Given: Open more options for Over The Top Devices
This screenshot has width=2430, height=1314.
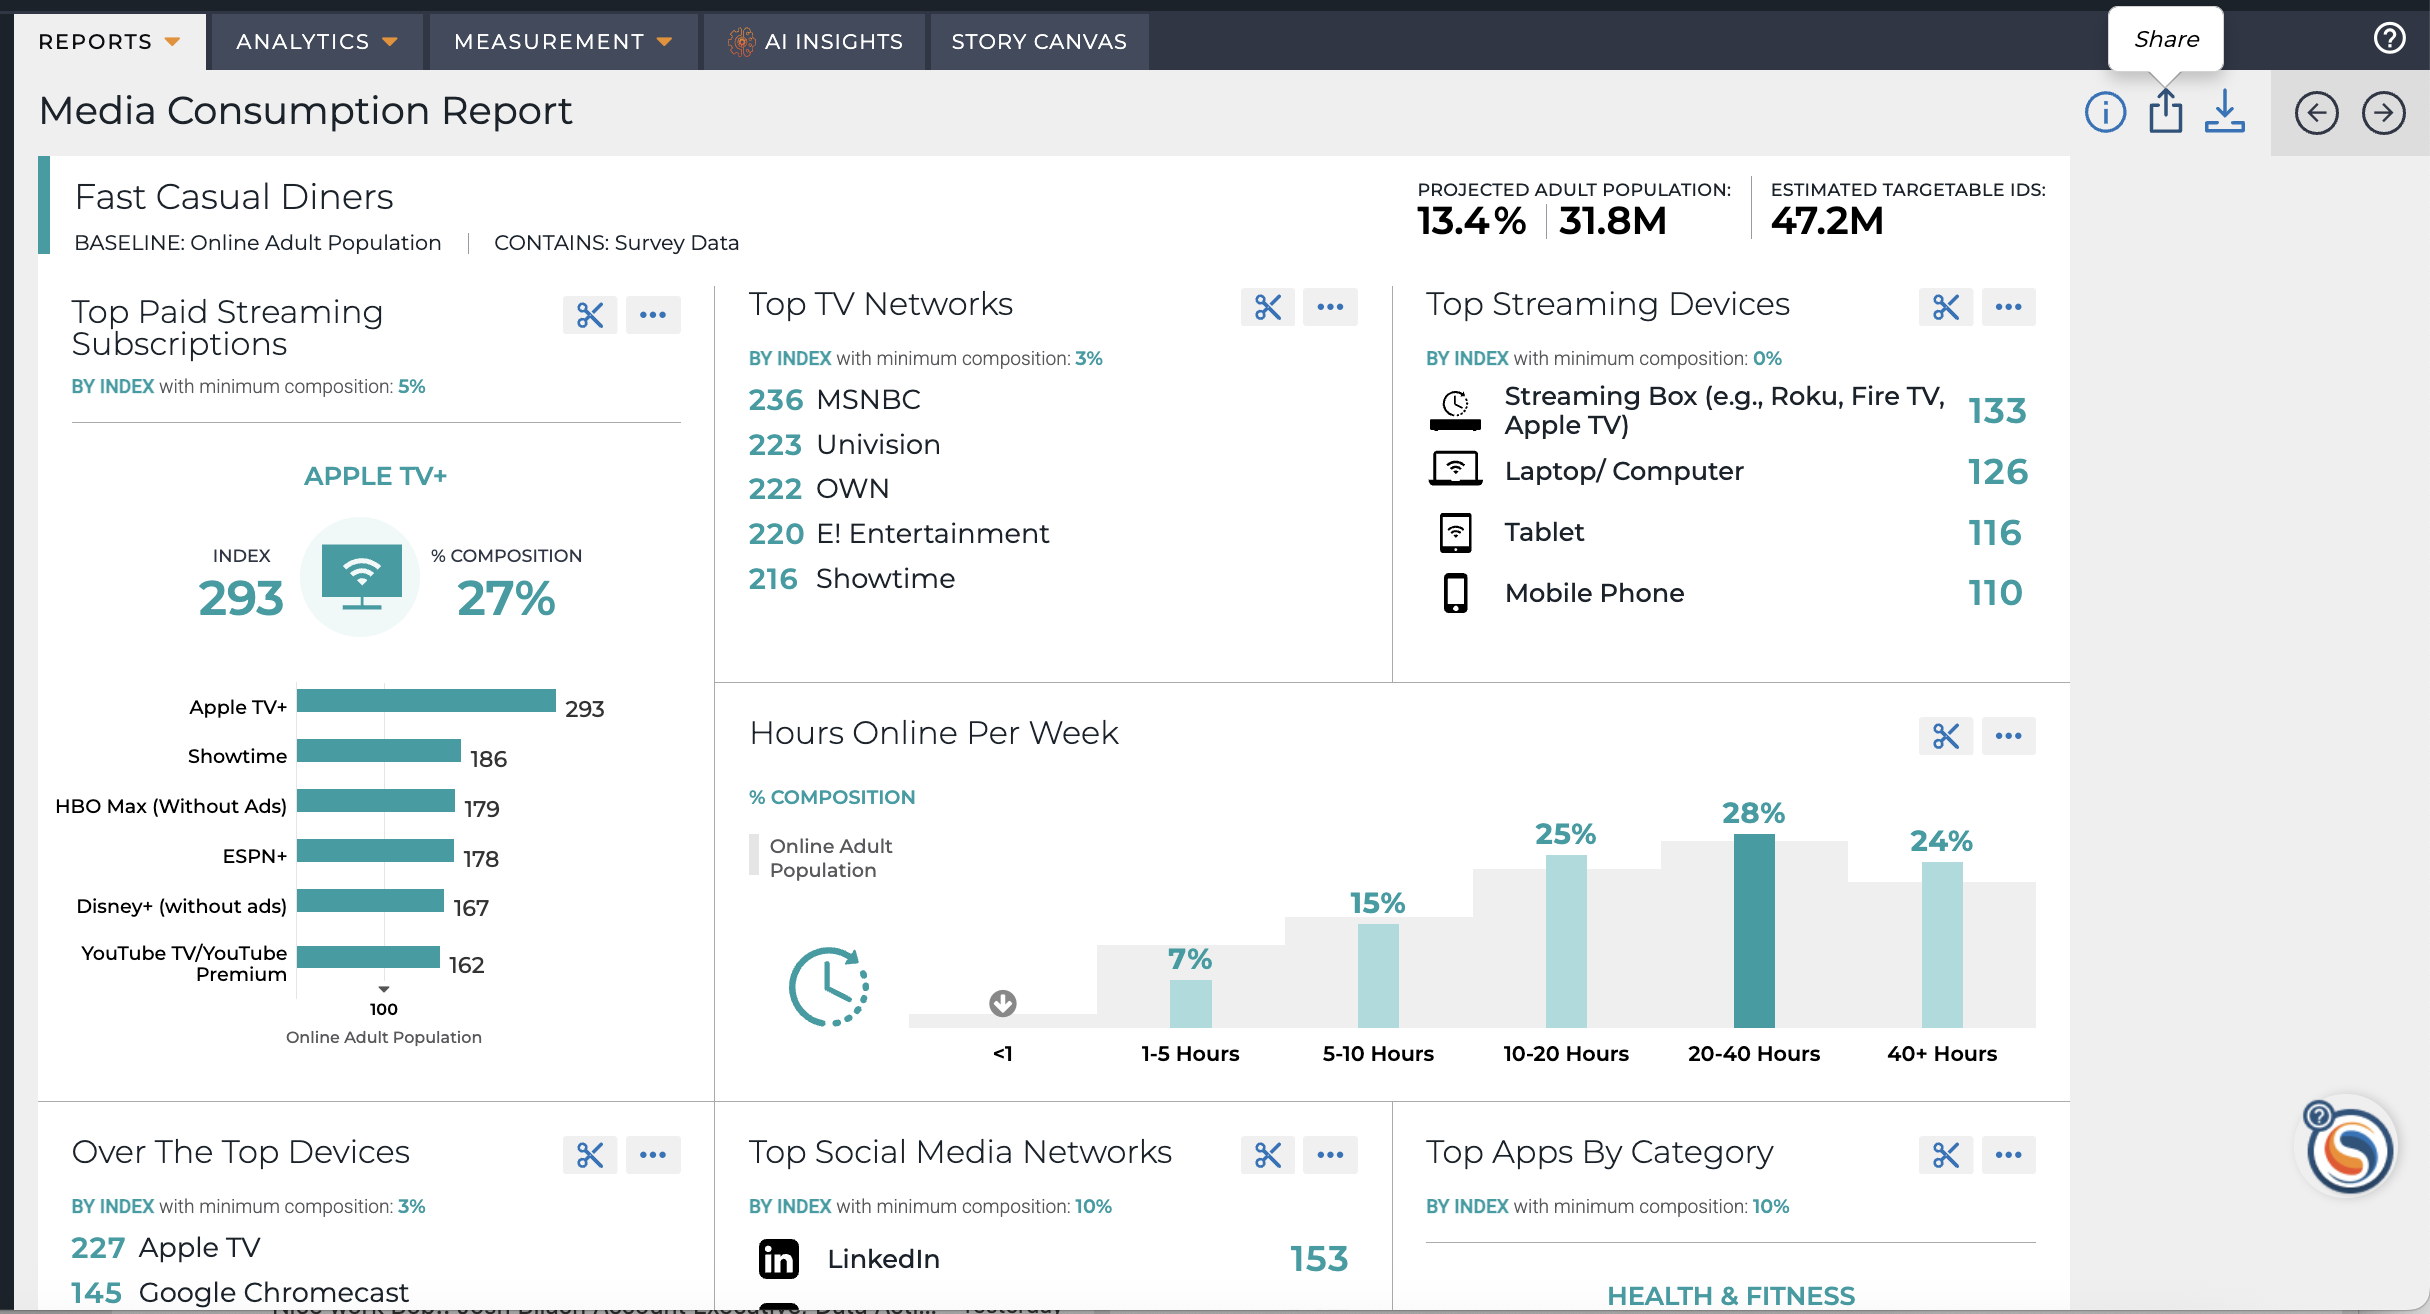Looking at the screenshot, I should point(653,1155).
